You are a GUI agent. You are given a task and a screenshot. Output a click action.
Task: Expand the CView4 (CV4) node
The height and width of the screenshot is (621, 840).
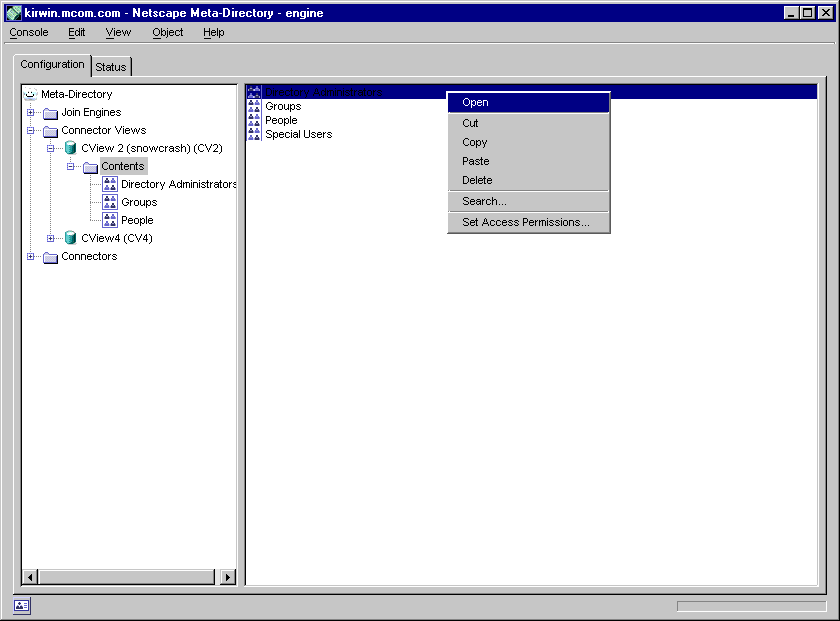[50, 238]
